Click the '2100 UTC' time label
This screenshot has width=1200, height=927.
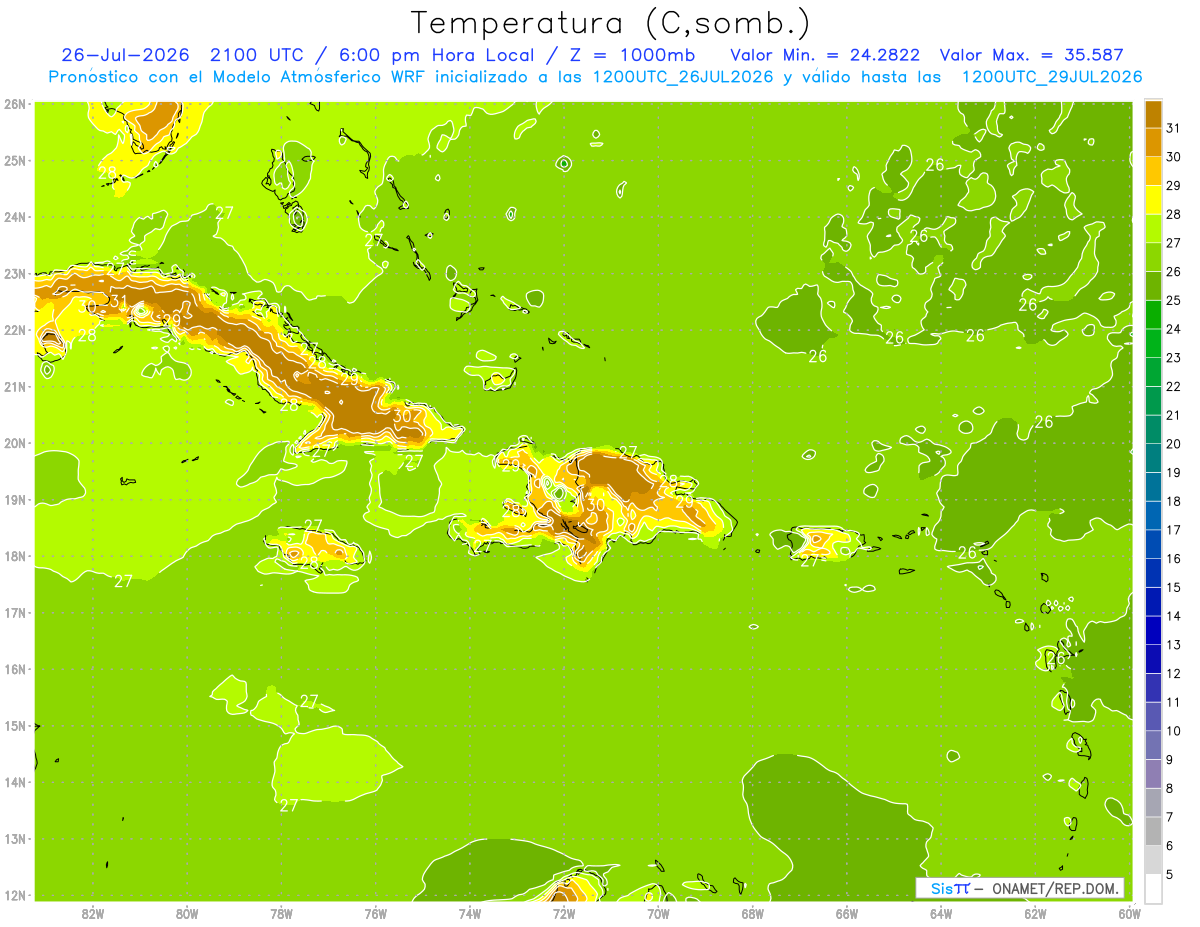point(255,55)
